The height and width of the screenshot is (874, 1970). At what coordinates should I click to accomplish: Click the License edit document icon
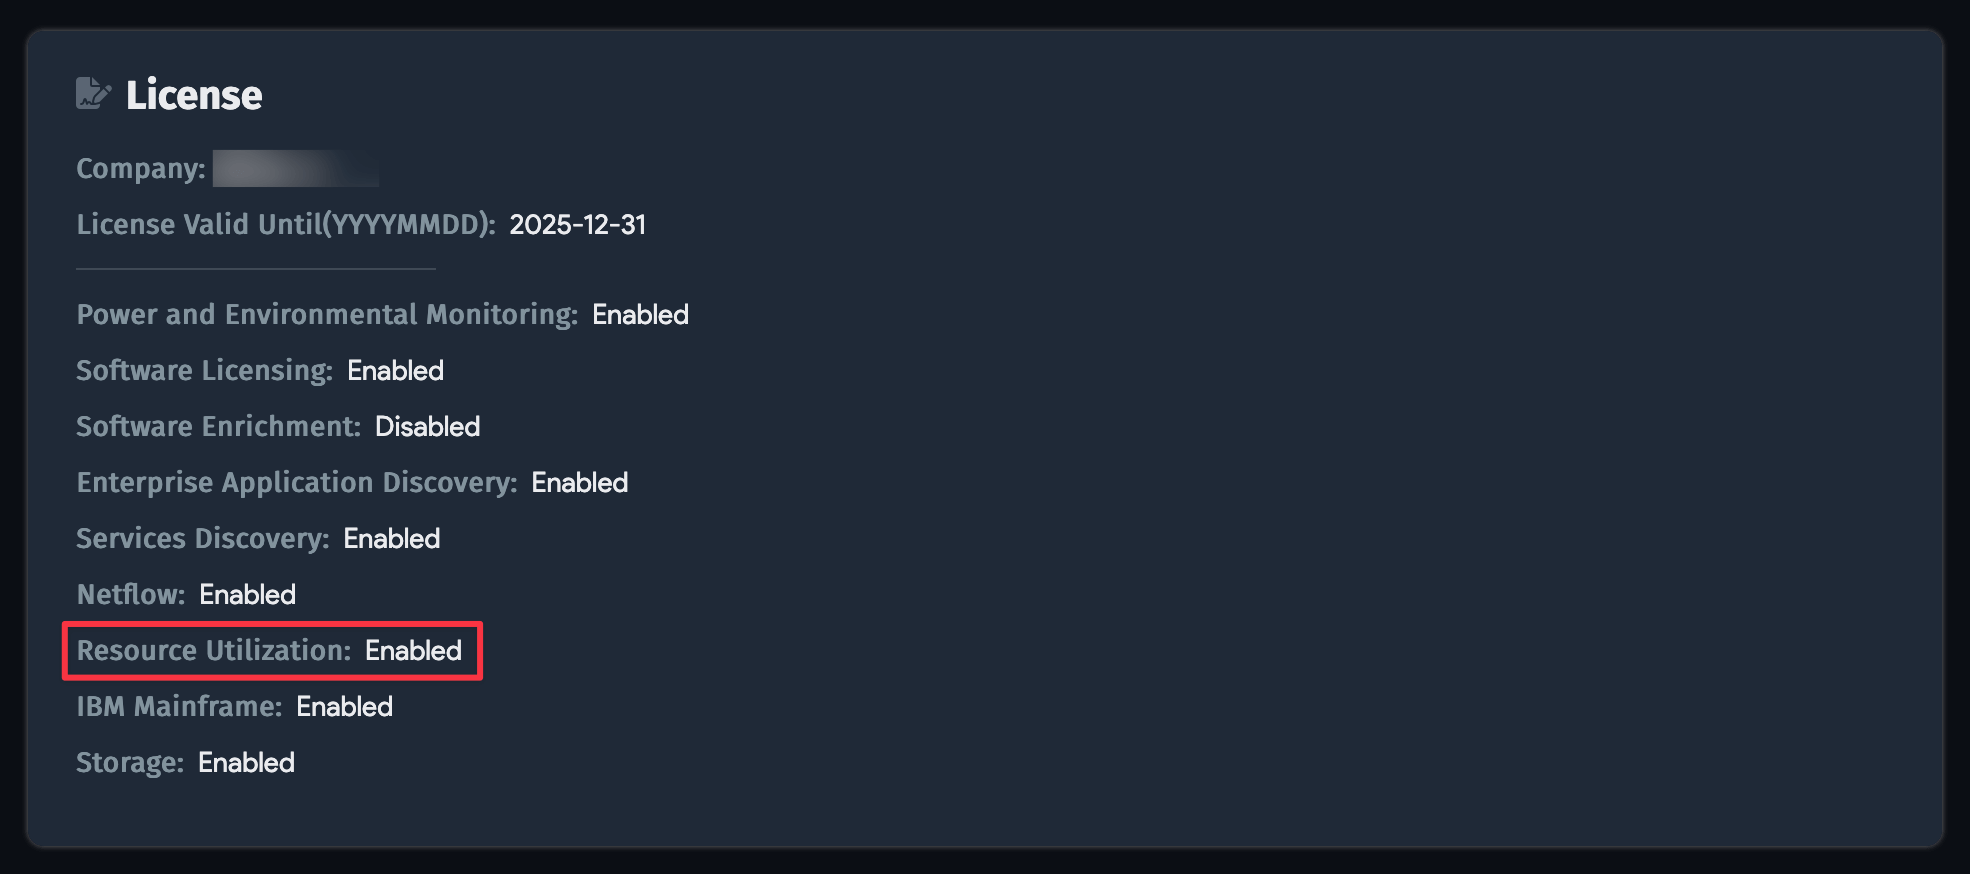click(x=92, y=93)
